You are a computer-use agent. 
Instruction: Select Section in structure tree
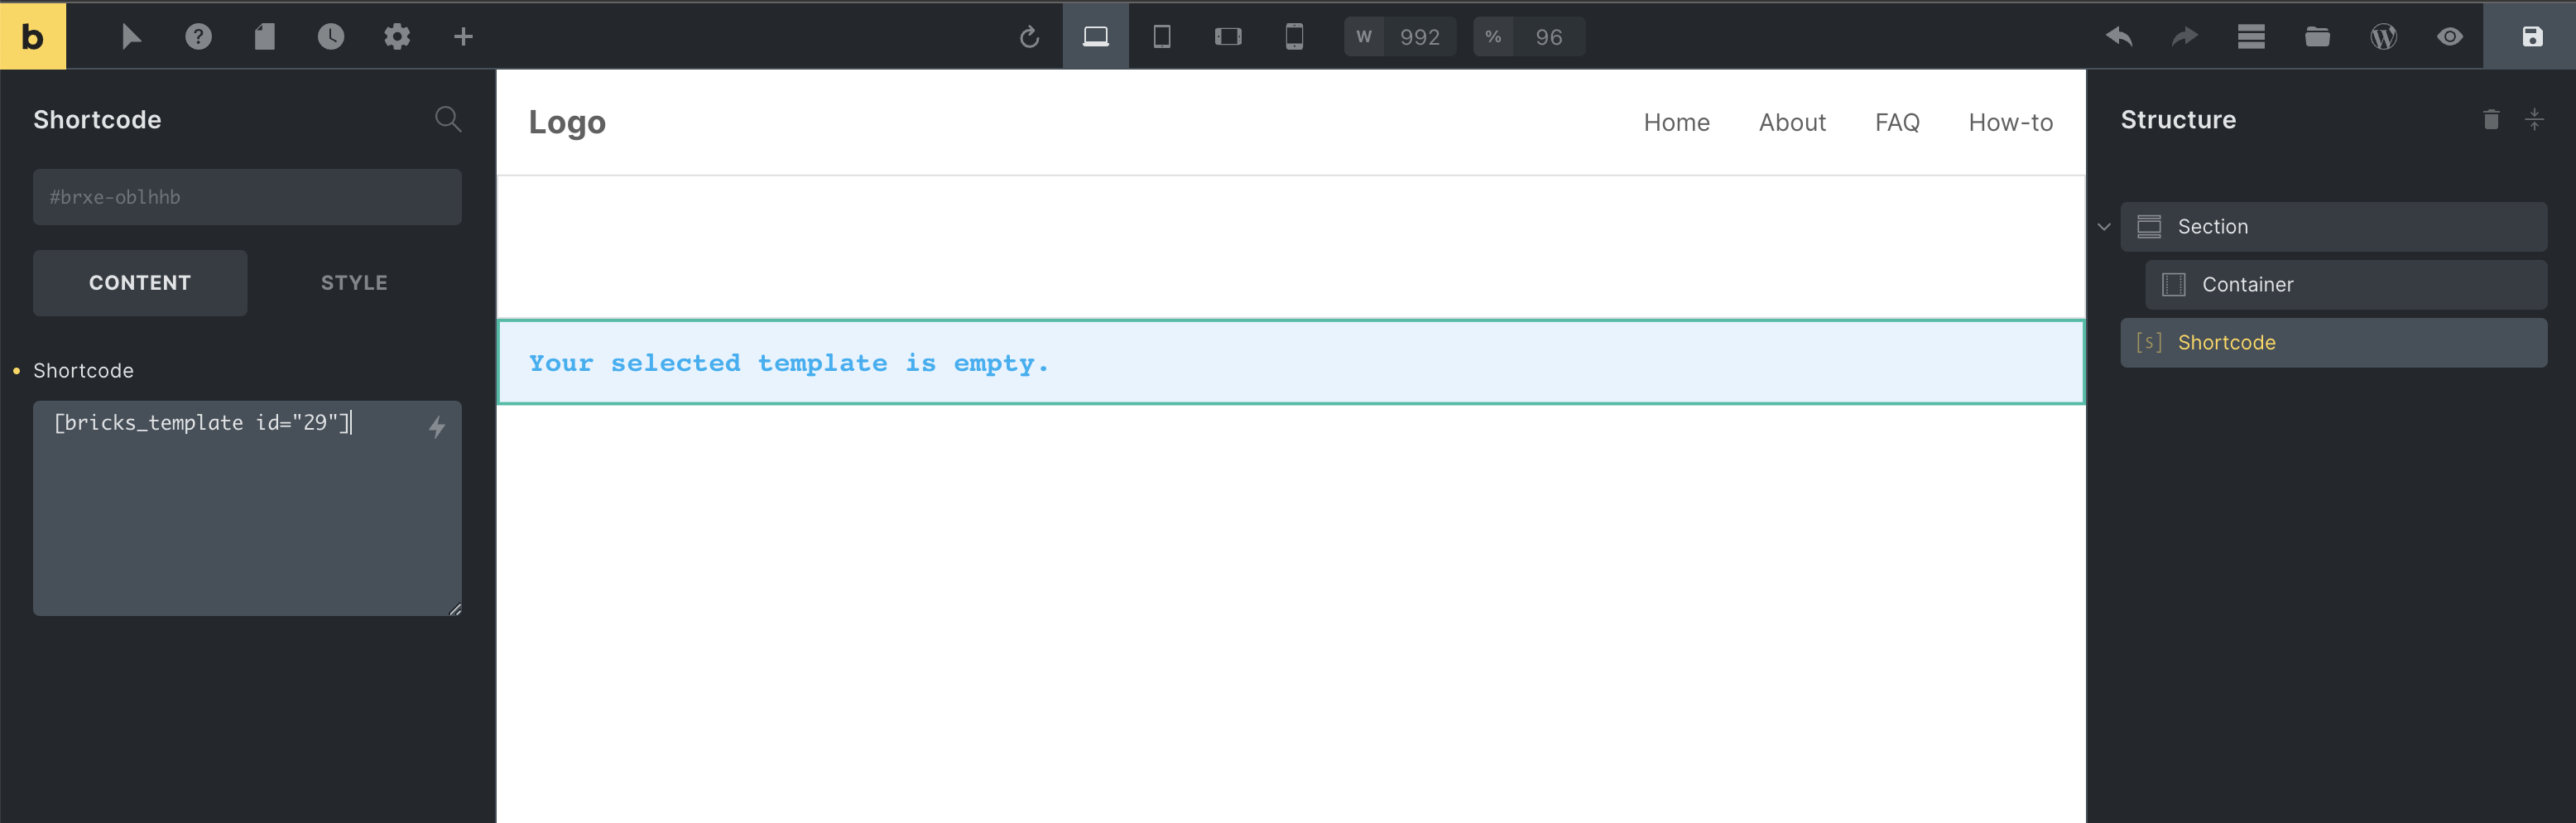pos(2333,227)
